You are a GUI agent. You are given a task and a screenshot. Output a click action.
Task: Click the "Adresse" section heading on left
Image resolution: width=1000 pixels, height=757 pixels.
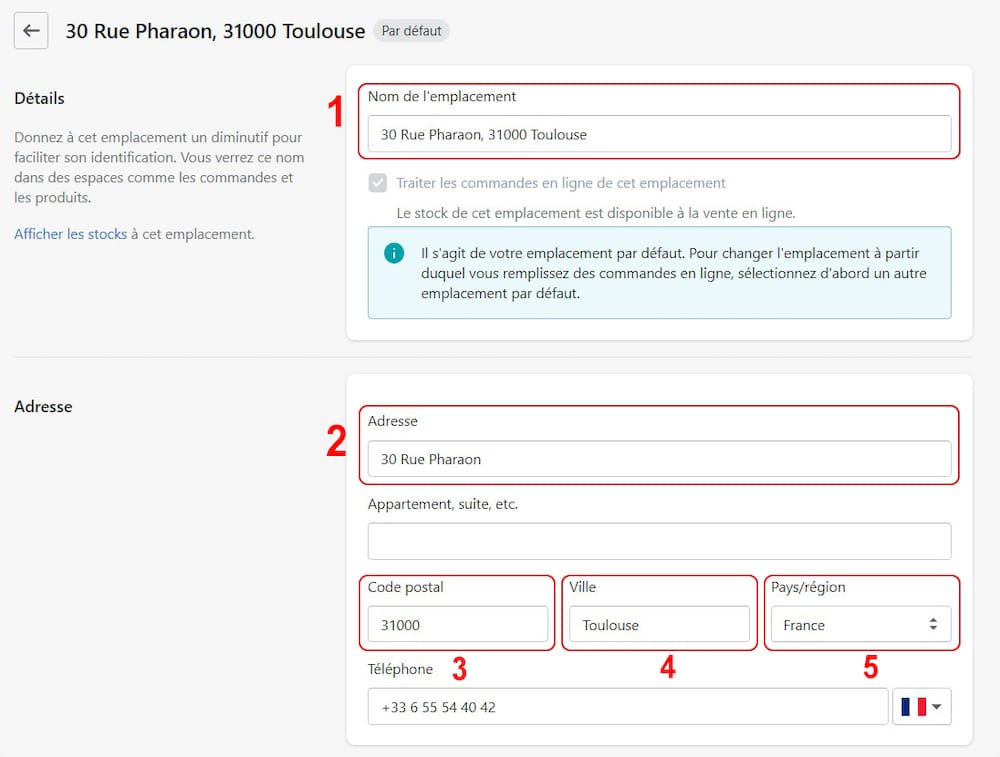pos(43,407)
